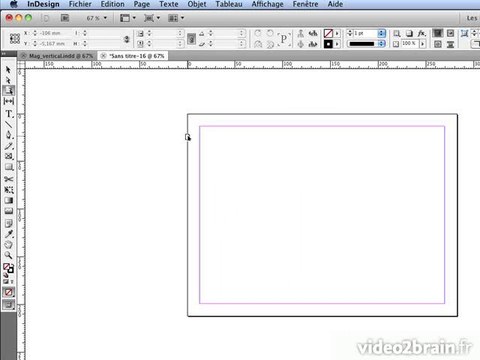The width and height of the screenshot is (480, 360).
Task: Click the fill color swatch in control panel
Action: [x=328, y=33]
